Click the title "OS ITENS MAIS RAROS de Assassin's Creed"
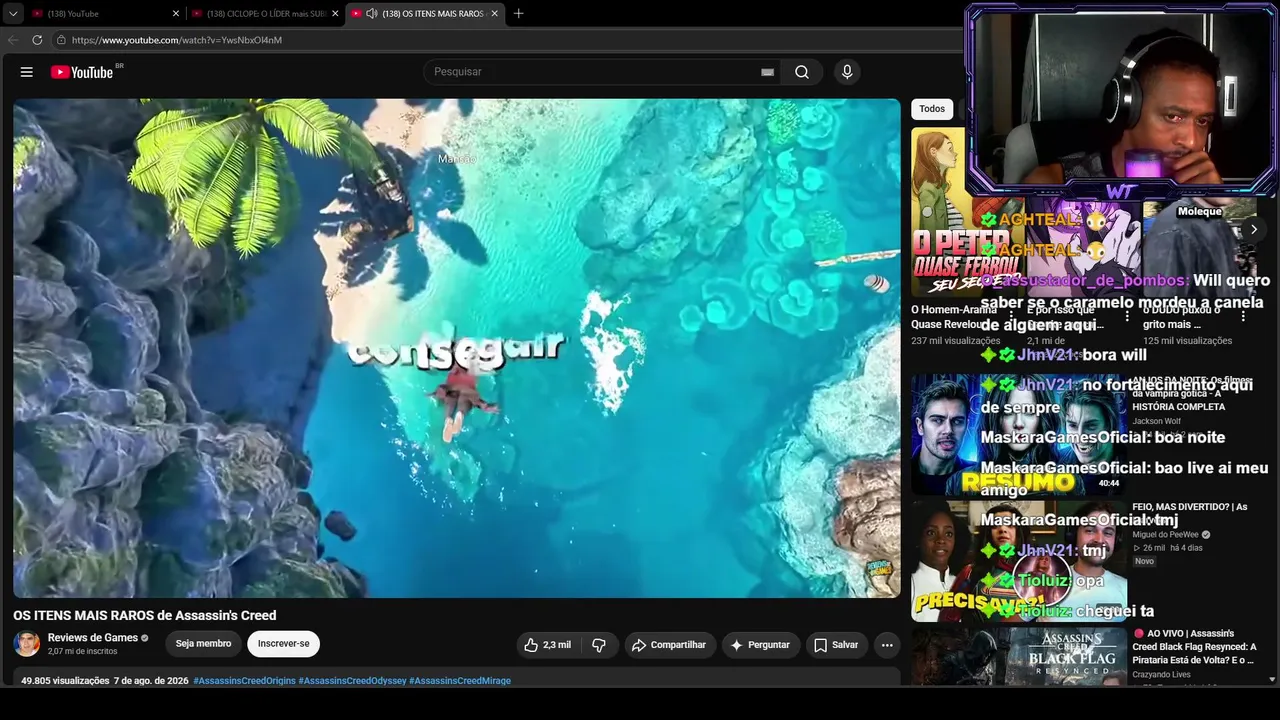 tap(145, 615)
